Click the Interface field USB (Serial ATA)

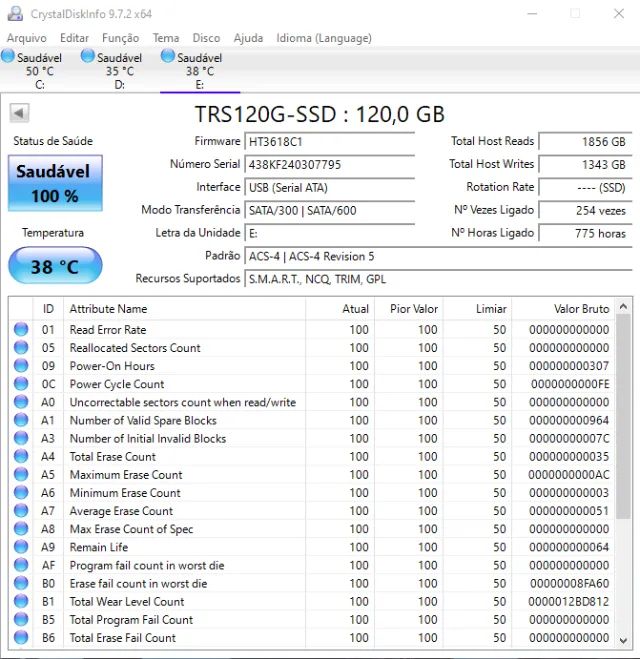(x=329, y=187)
